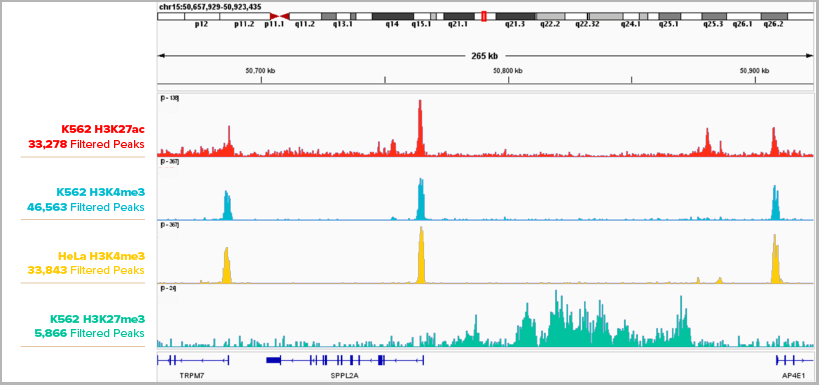Click the q21.3 cytoband on the ideogram

point(515,17)
